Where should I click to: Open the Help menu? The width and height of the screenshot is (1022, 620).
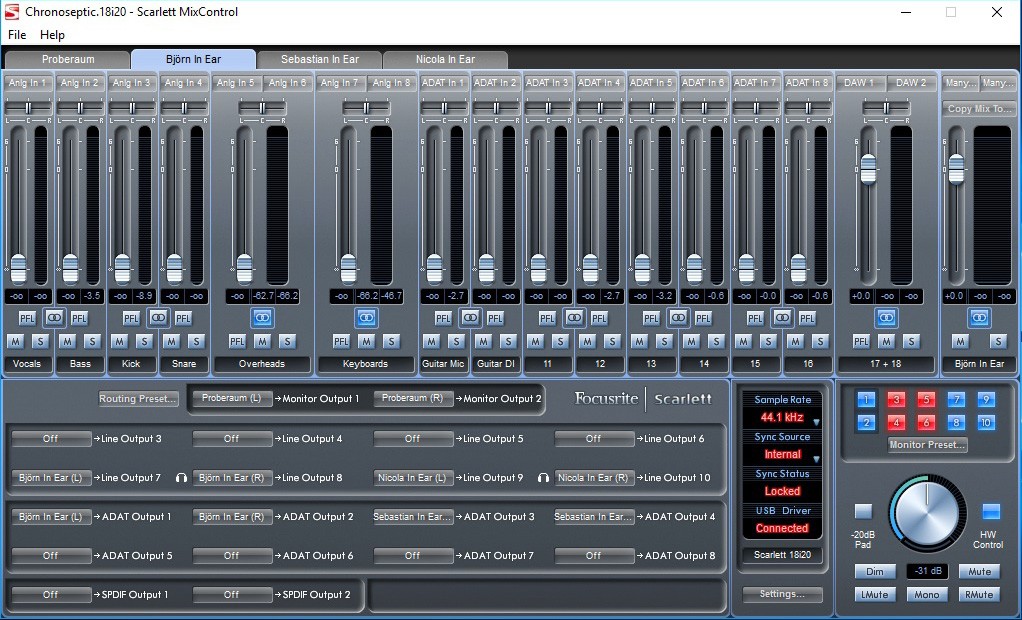(x=52, y=35)
